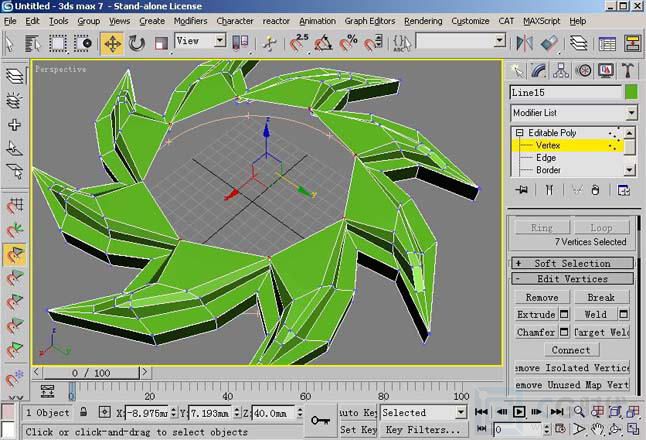The image size is (646, 440).
Task: Expand the Soft Selection rollout
Action: pos(572,263)
